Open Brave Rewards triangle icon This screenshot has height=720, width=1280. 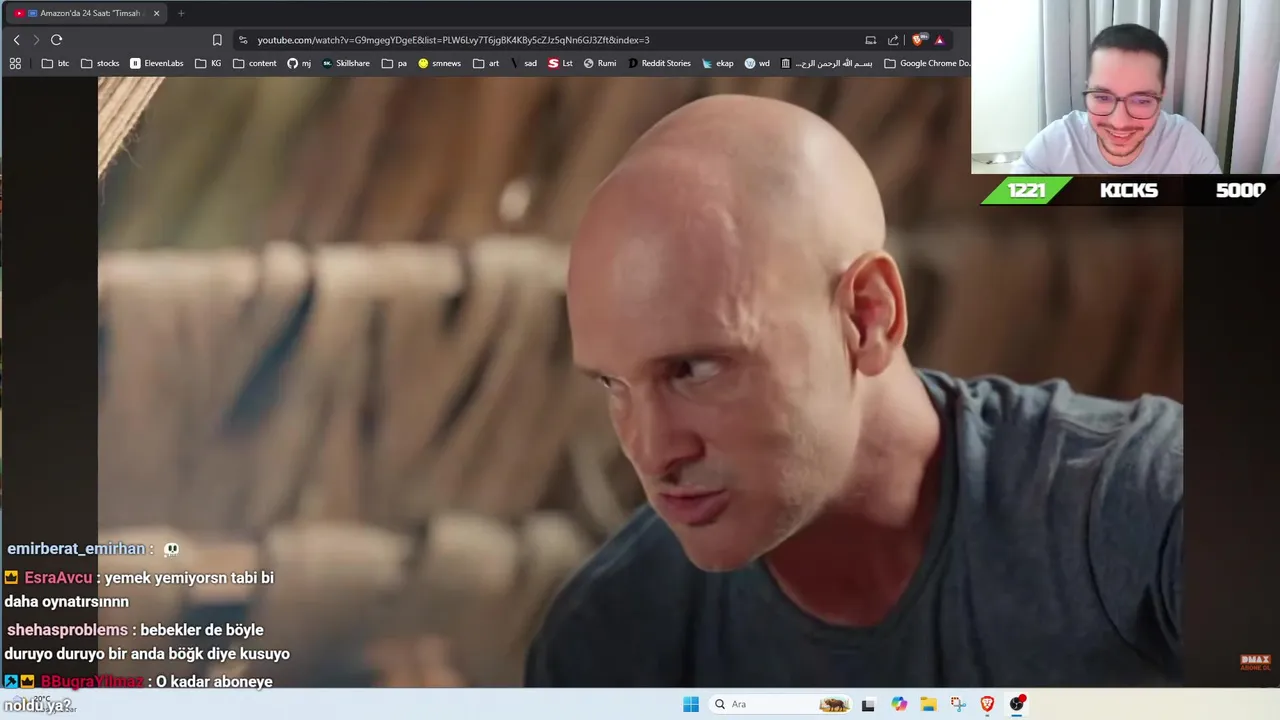click(x=939, y=40)
